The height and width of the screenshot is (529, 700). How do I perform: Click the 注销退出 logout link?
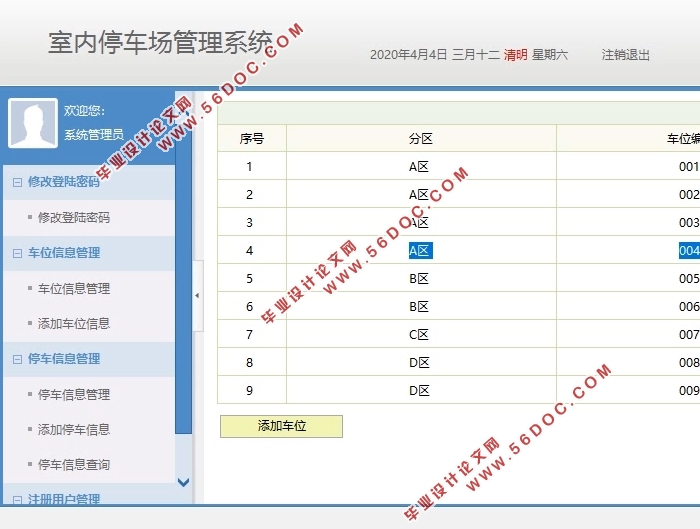click(x=625, y=55)
